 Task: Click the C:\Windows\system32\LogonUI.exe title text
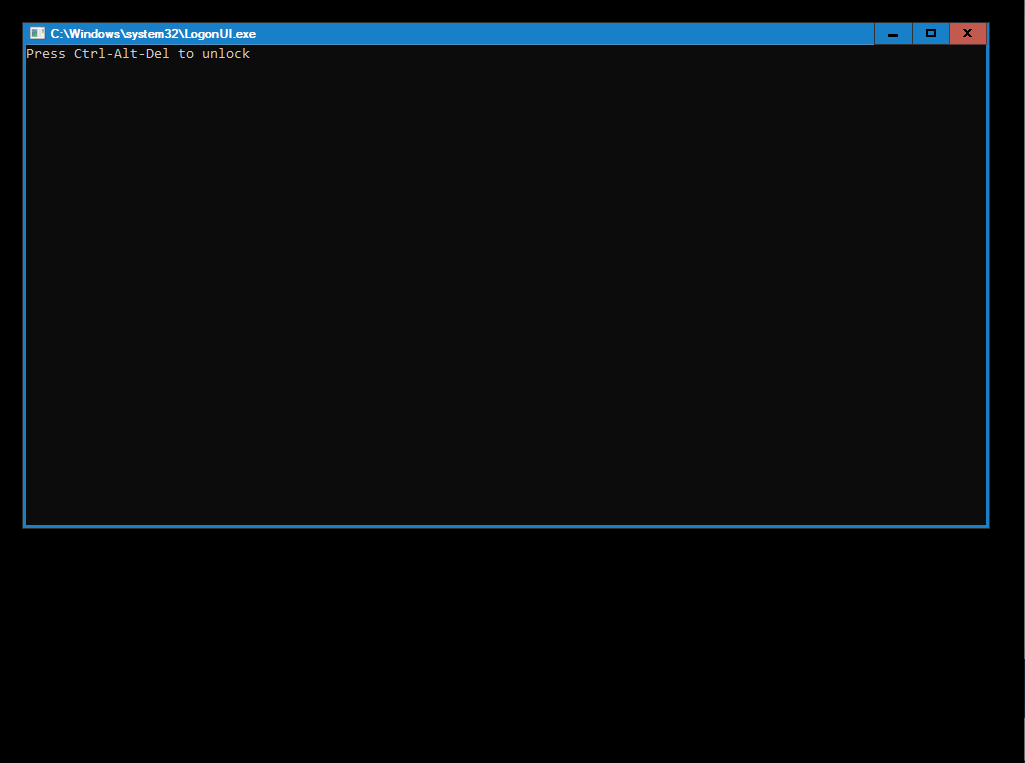tap(153, 34)
